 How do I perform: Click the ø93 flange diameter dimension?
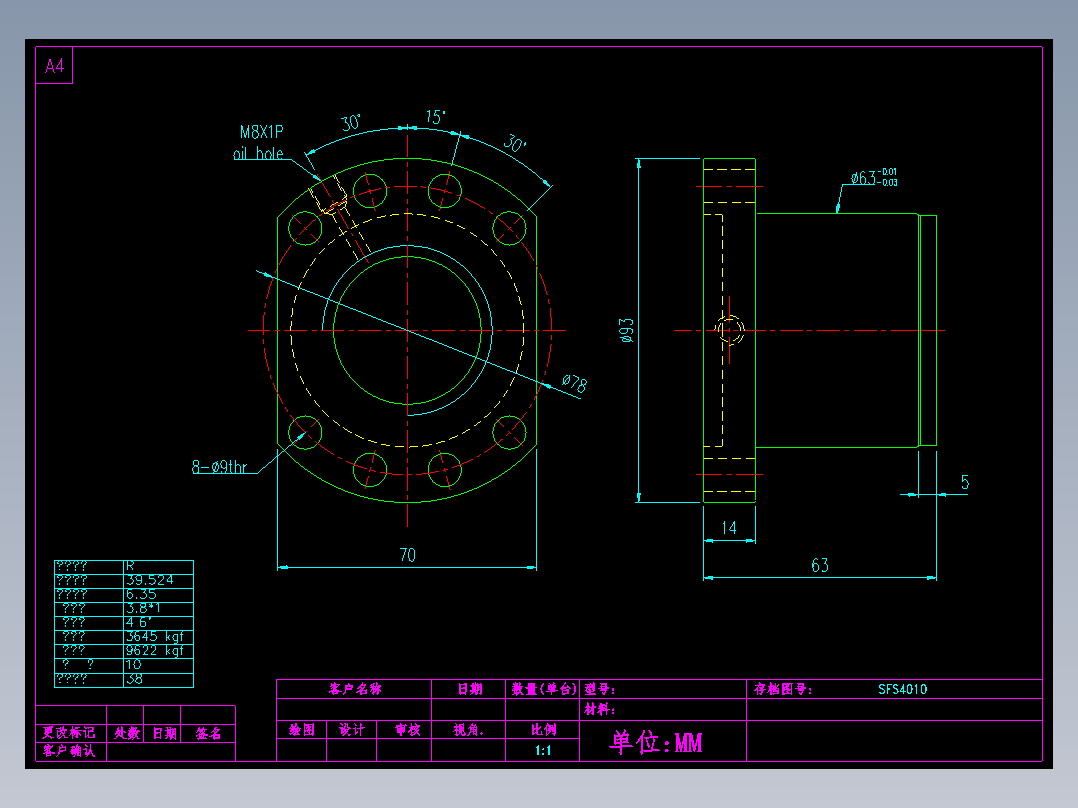(626, 330)
